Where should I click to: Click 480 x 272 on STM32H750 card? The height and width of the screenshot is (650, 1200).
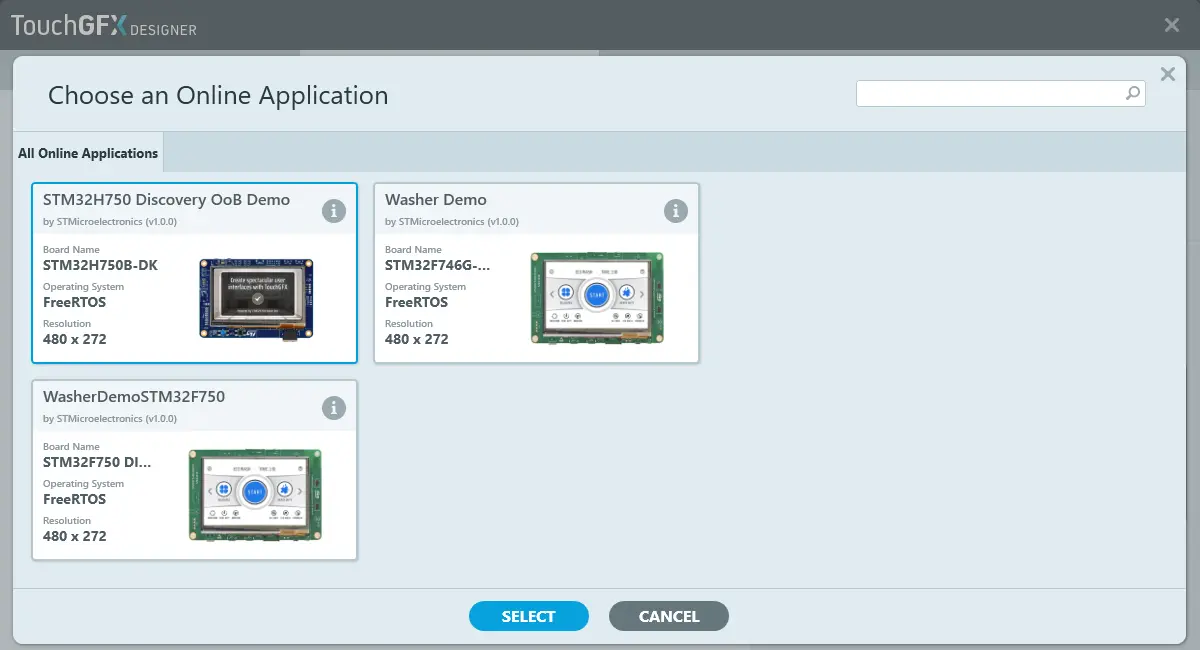click(x=74, y=340)
